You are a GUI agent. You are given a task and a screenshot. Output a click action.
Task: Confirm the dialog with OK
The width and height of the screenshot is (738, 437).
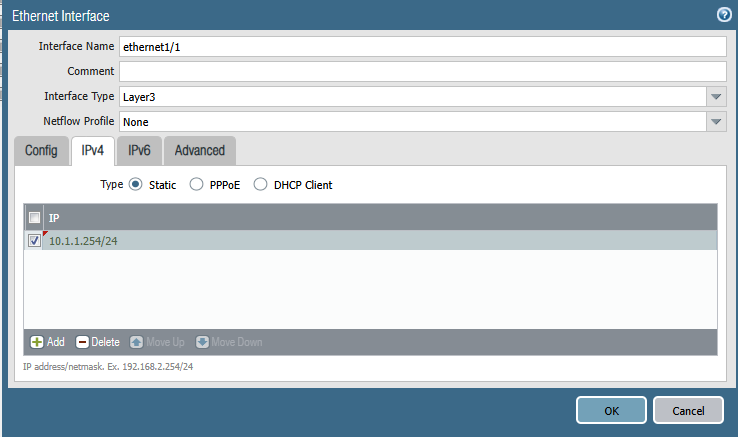(x=611, y=410)
